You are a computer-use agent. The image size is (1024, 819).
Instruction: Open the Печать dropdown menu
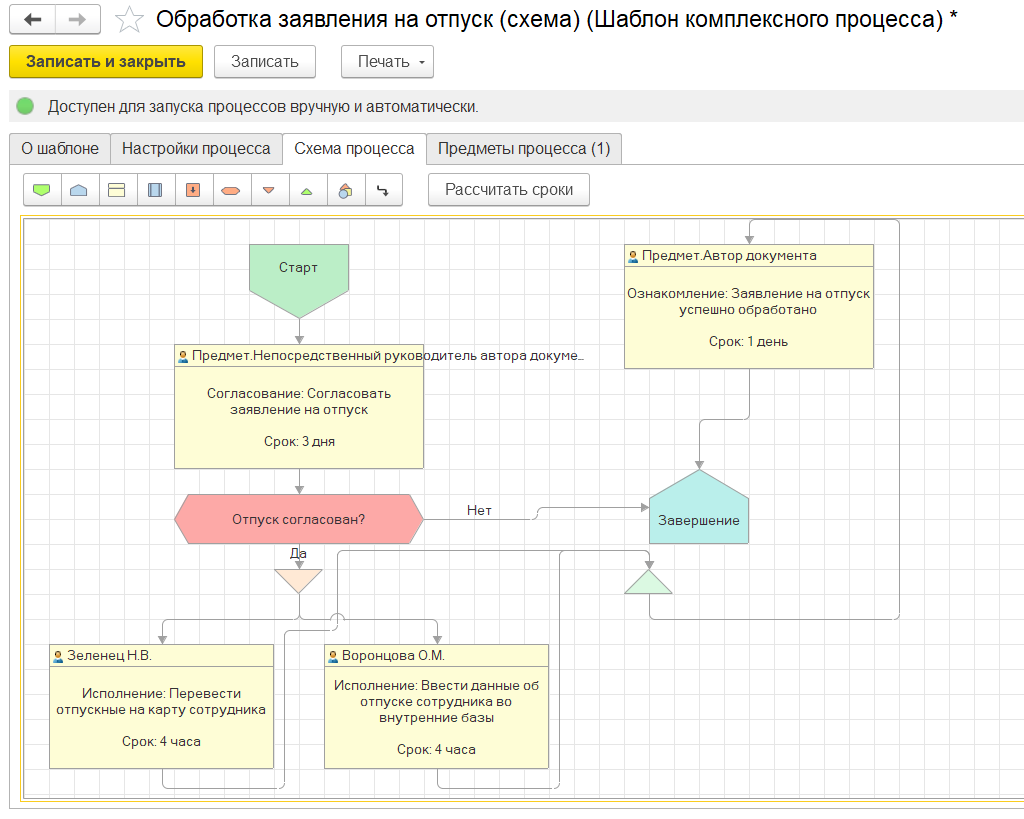tap(387, 61)
